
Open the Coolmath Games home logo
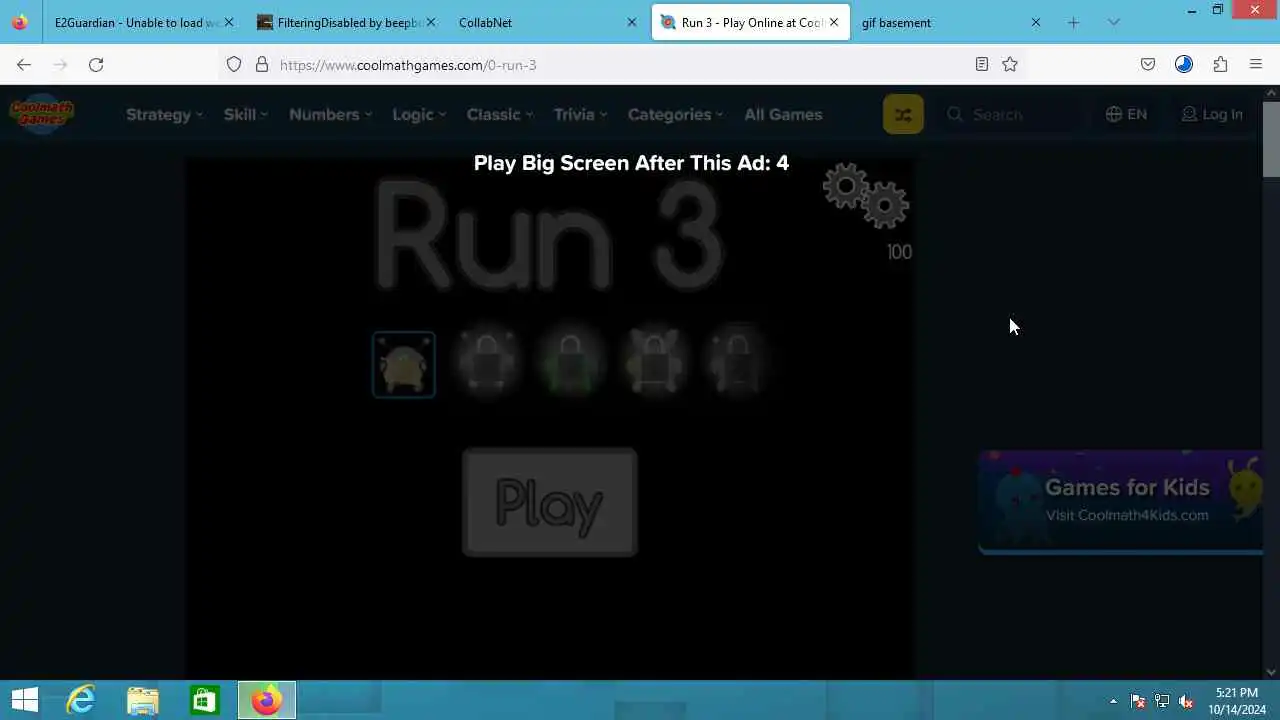tap(42, 114)
